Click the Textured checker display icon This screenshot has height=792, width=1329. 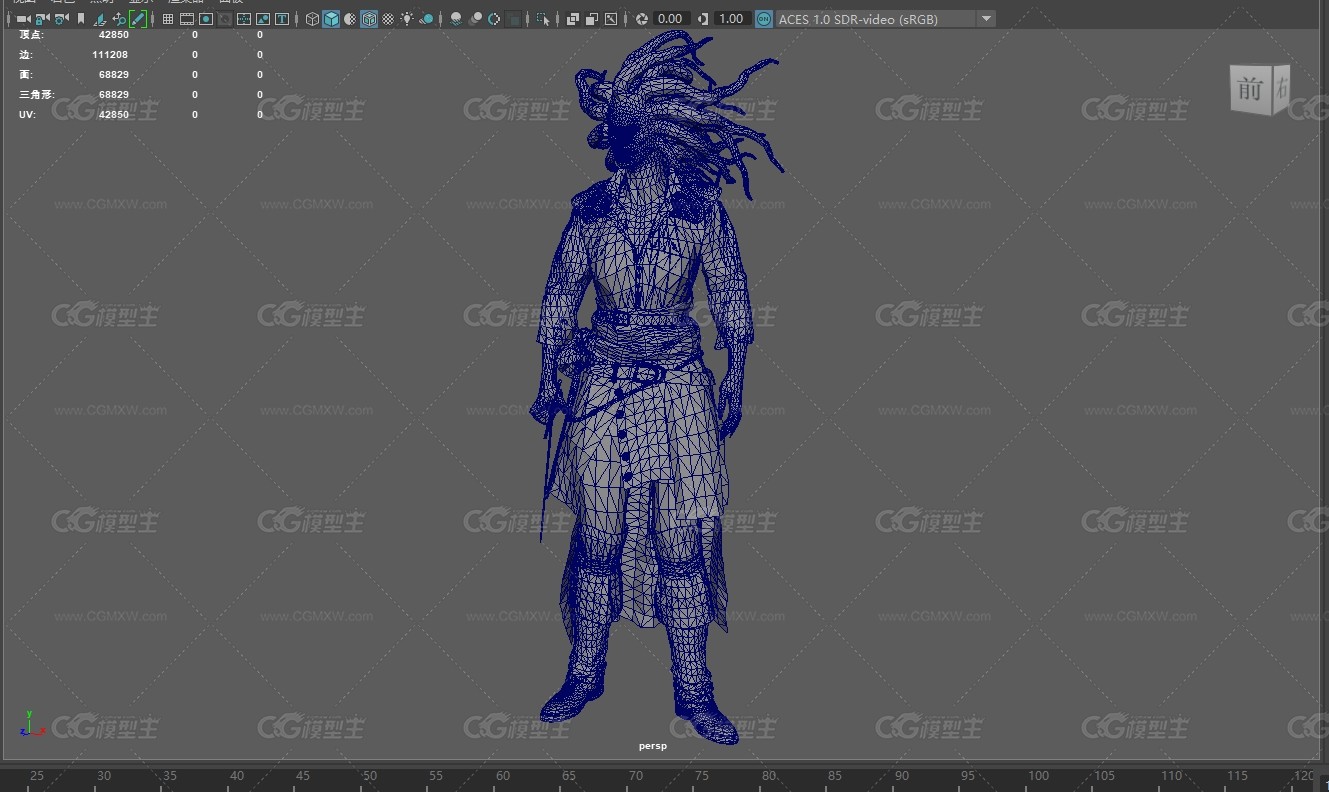click(x=388, y=19)
